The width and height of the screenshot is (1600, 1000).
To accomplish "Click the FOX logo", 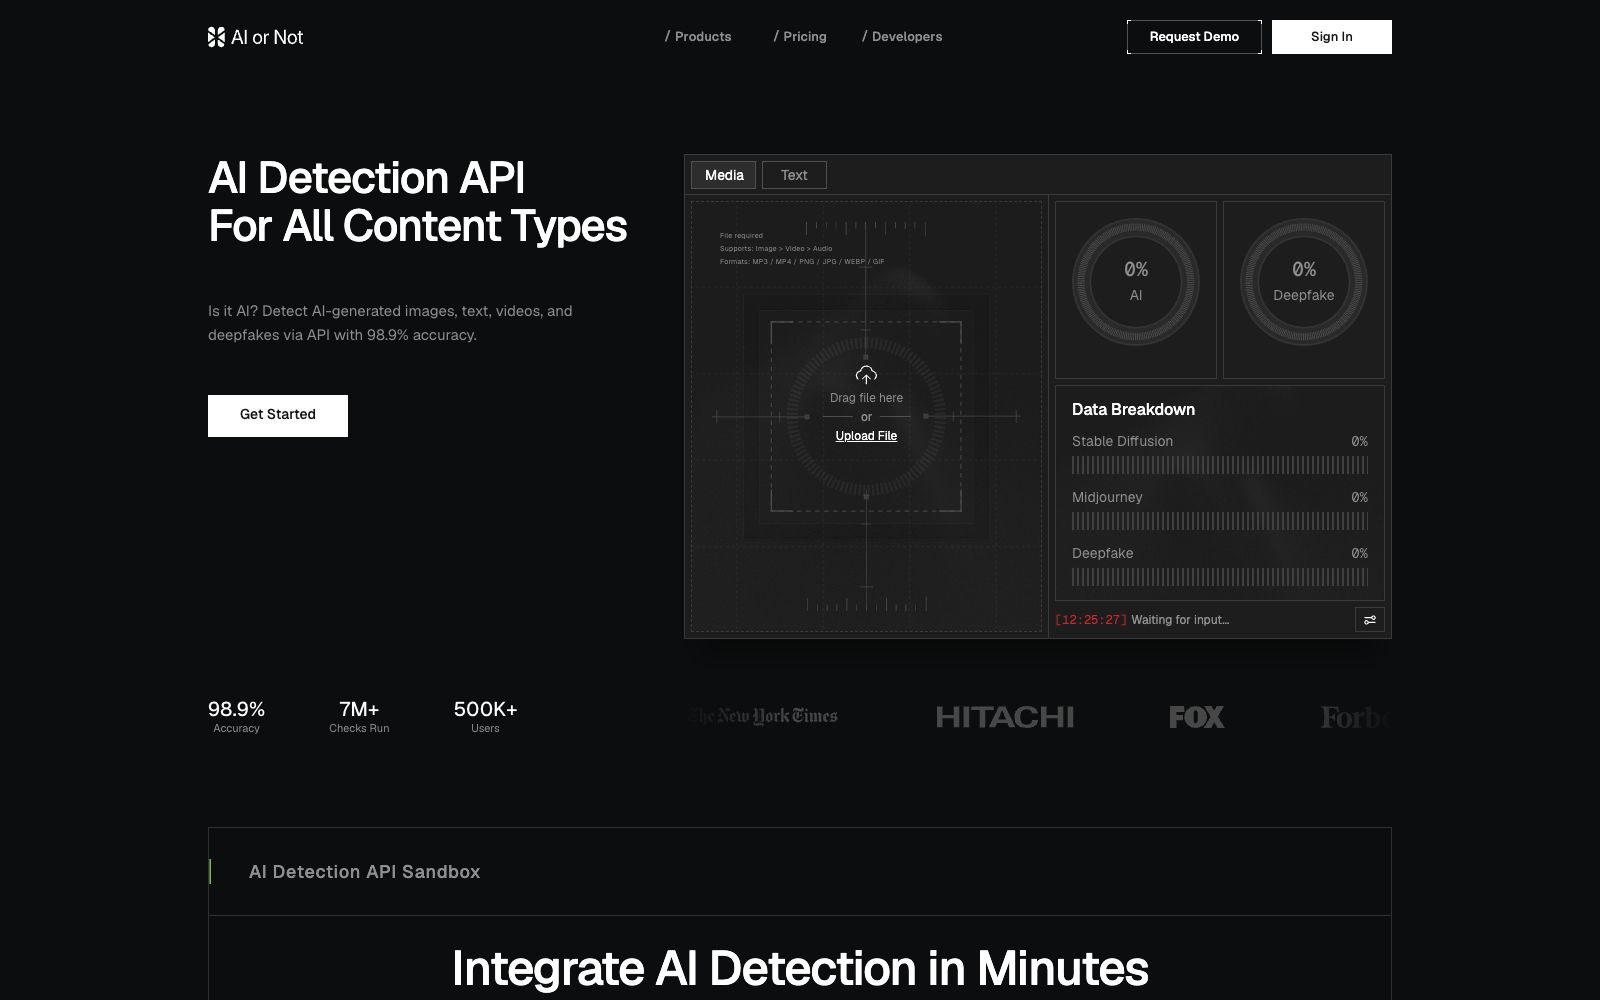I will [x=1196, y=717].
